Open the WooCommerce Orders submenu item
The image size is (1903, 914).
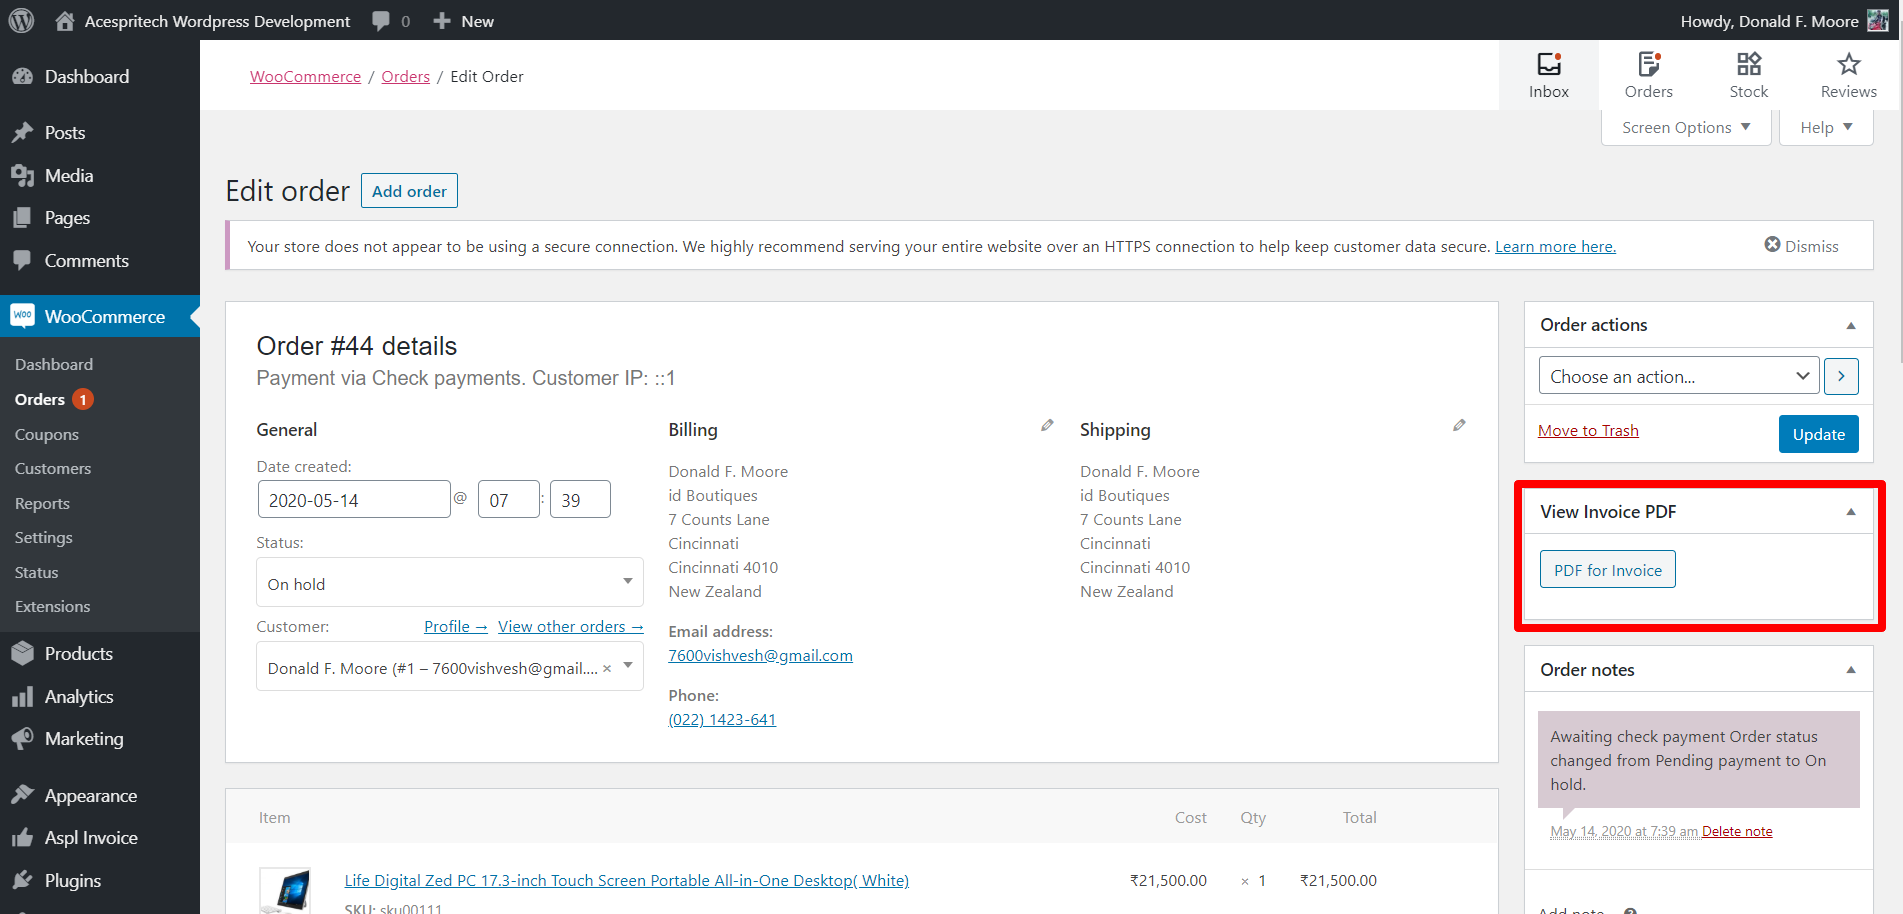click(40, 399)
